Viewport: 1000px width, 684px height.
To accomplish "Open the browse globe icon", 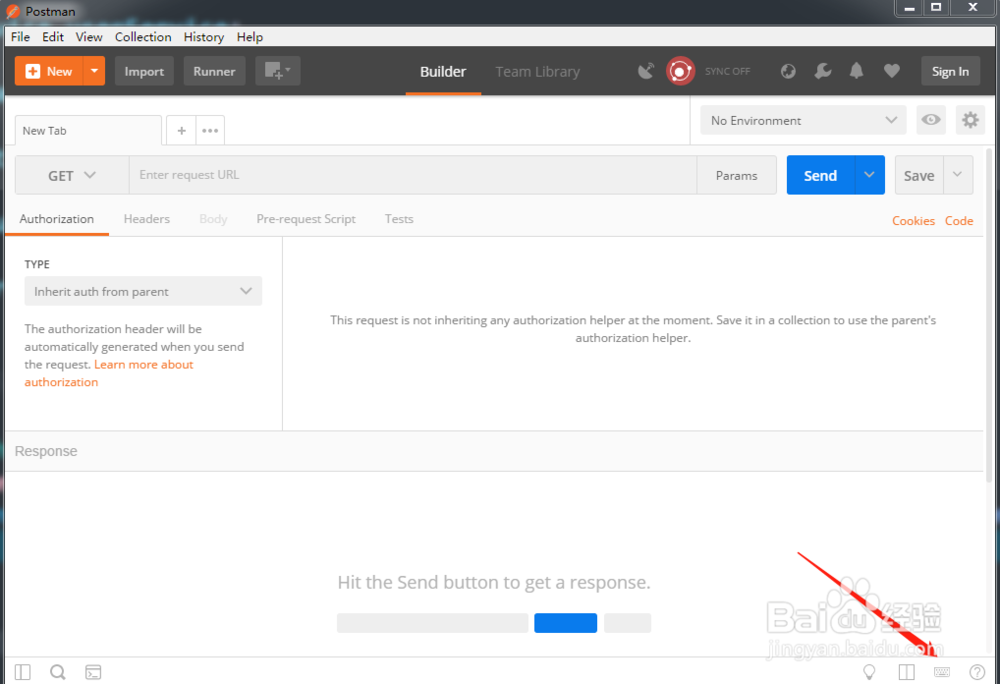I will tap(788, 71).
